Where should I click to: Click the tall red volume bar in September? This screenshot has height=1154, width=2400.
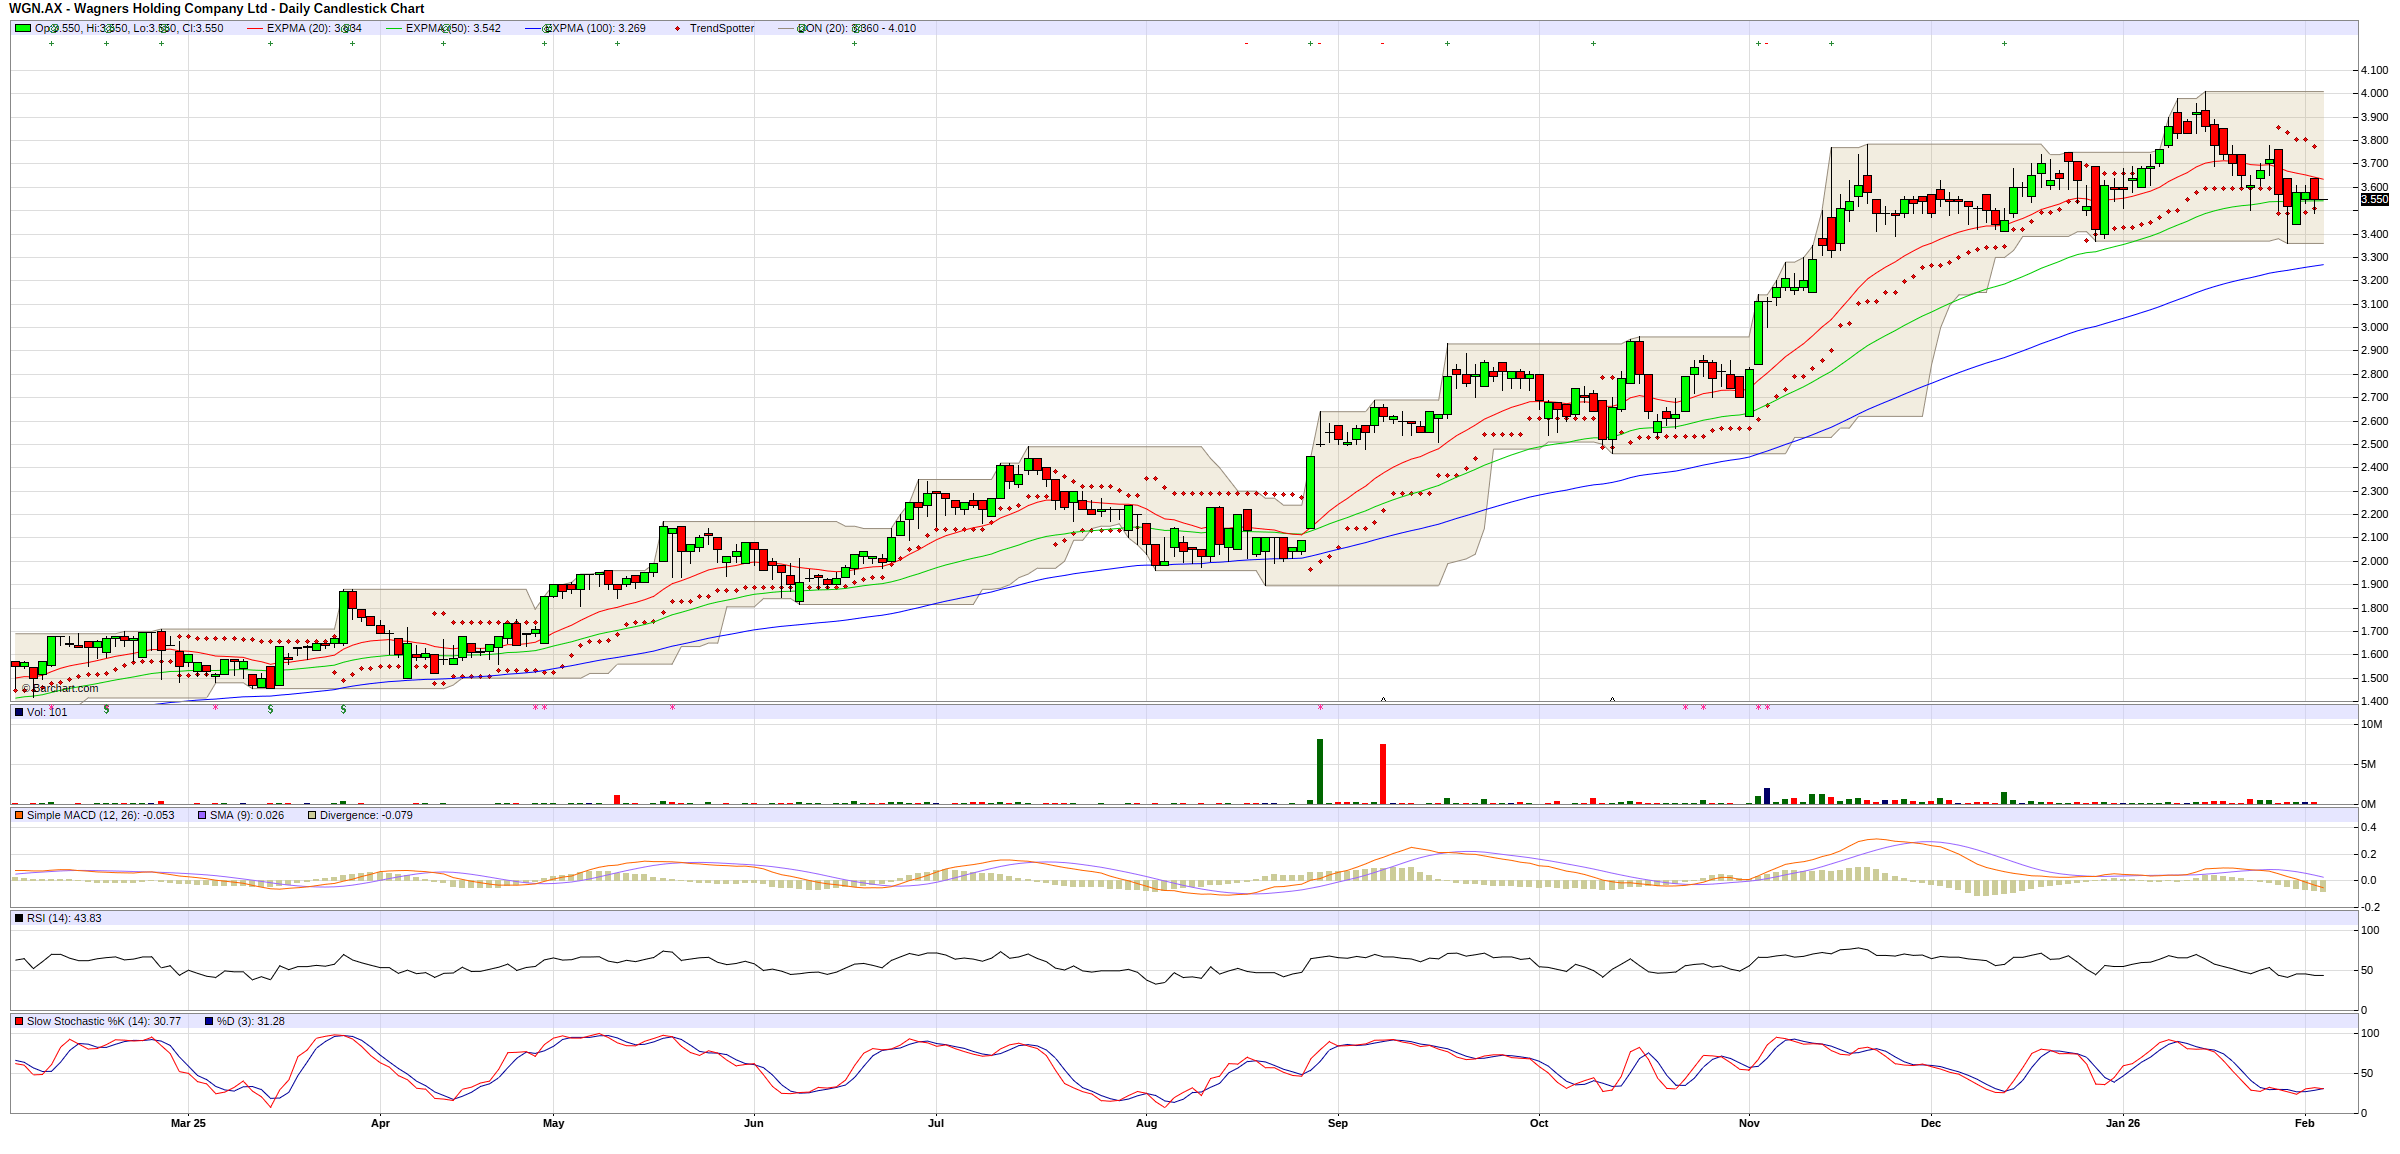click(x=1383, y=773)
